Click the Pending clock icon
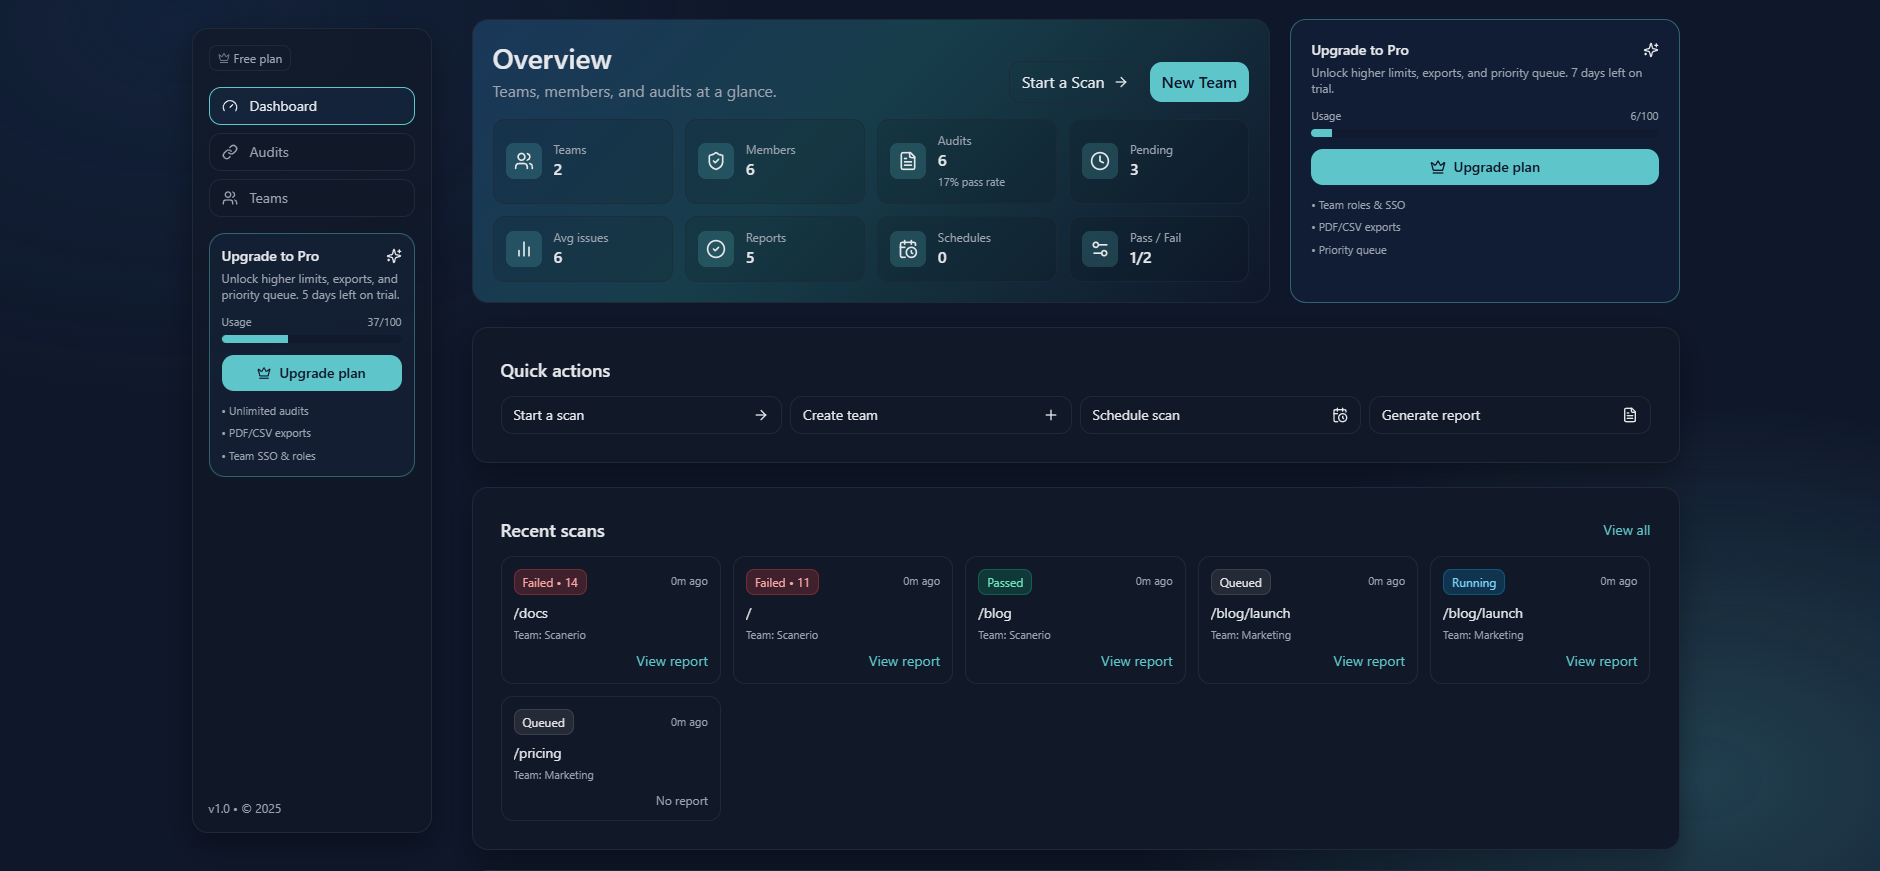 [1099, 161]
